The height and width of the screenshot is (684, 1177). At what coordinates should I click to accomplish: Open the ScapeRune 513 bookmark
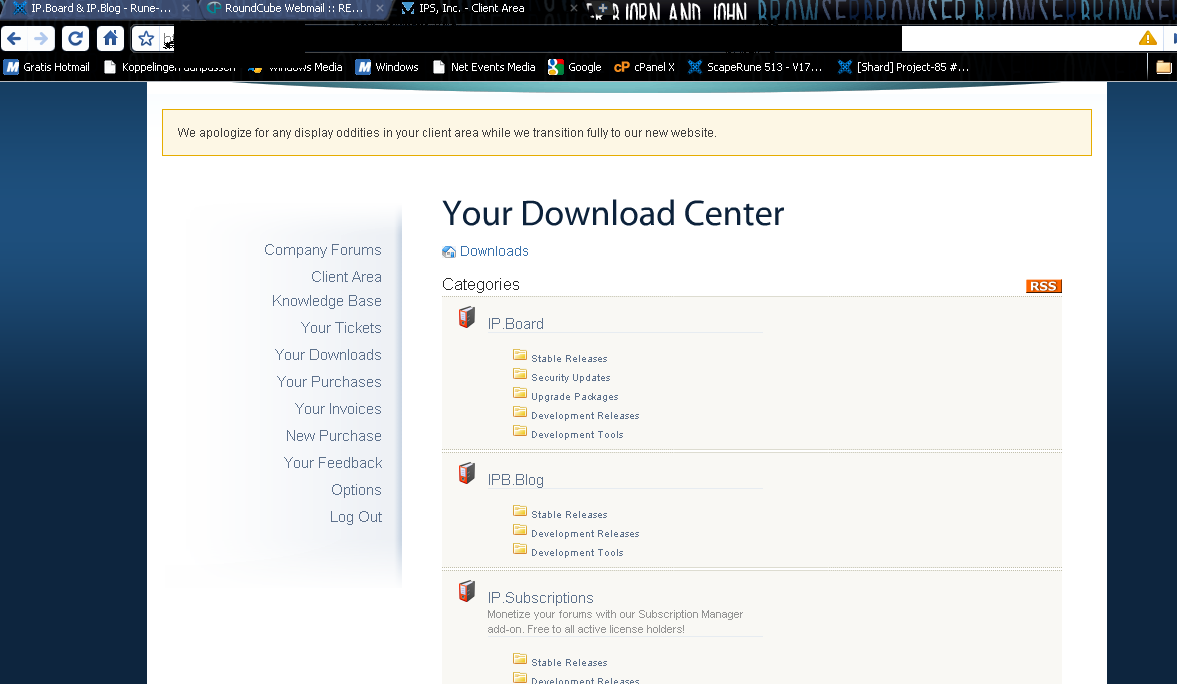click(x=755, y=67)
